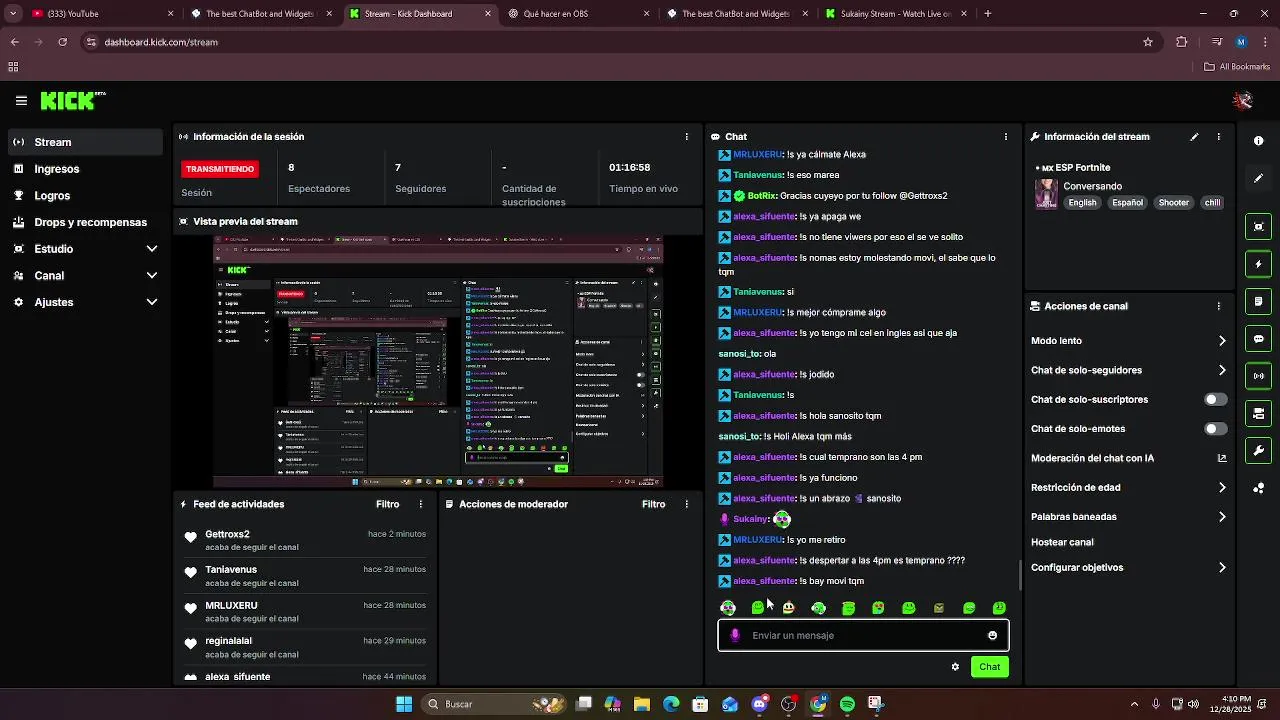This screenshot has height=720, width=1280.
Task: Open Chat panel three-dot menu
Action: pos(1006,137)
